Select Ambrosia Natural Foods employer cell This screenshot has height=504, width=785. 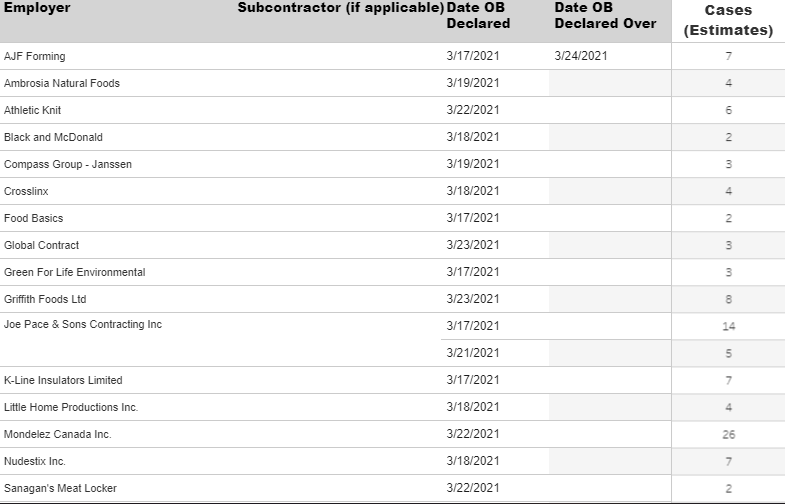click(62, 83)
